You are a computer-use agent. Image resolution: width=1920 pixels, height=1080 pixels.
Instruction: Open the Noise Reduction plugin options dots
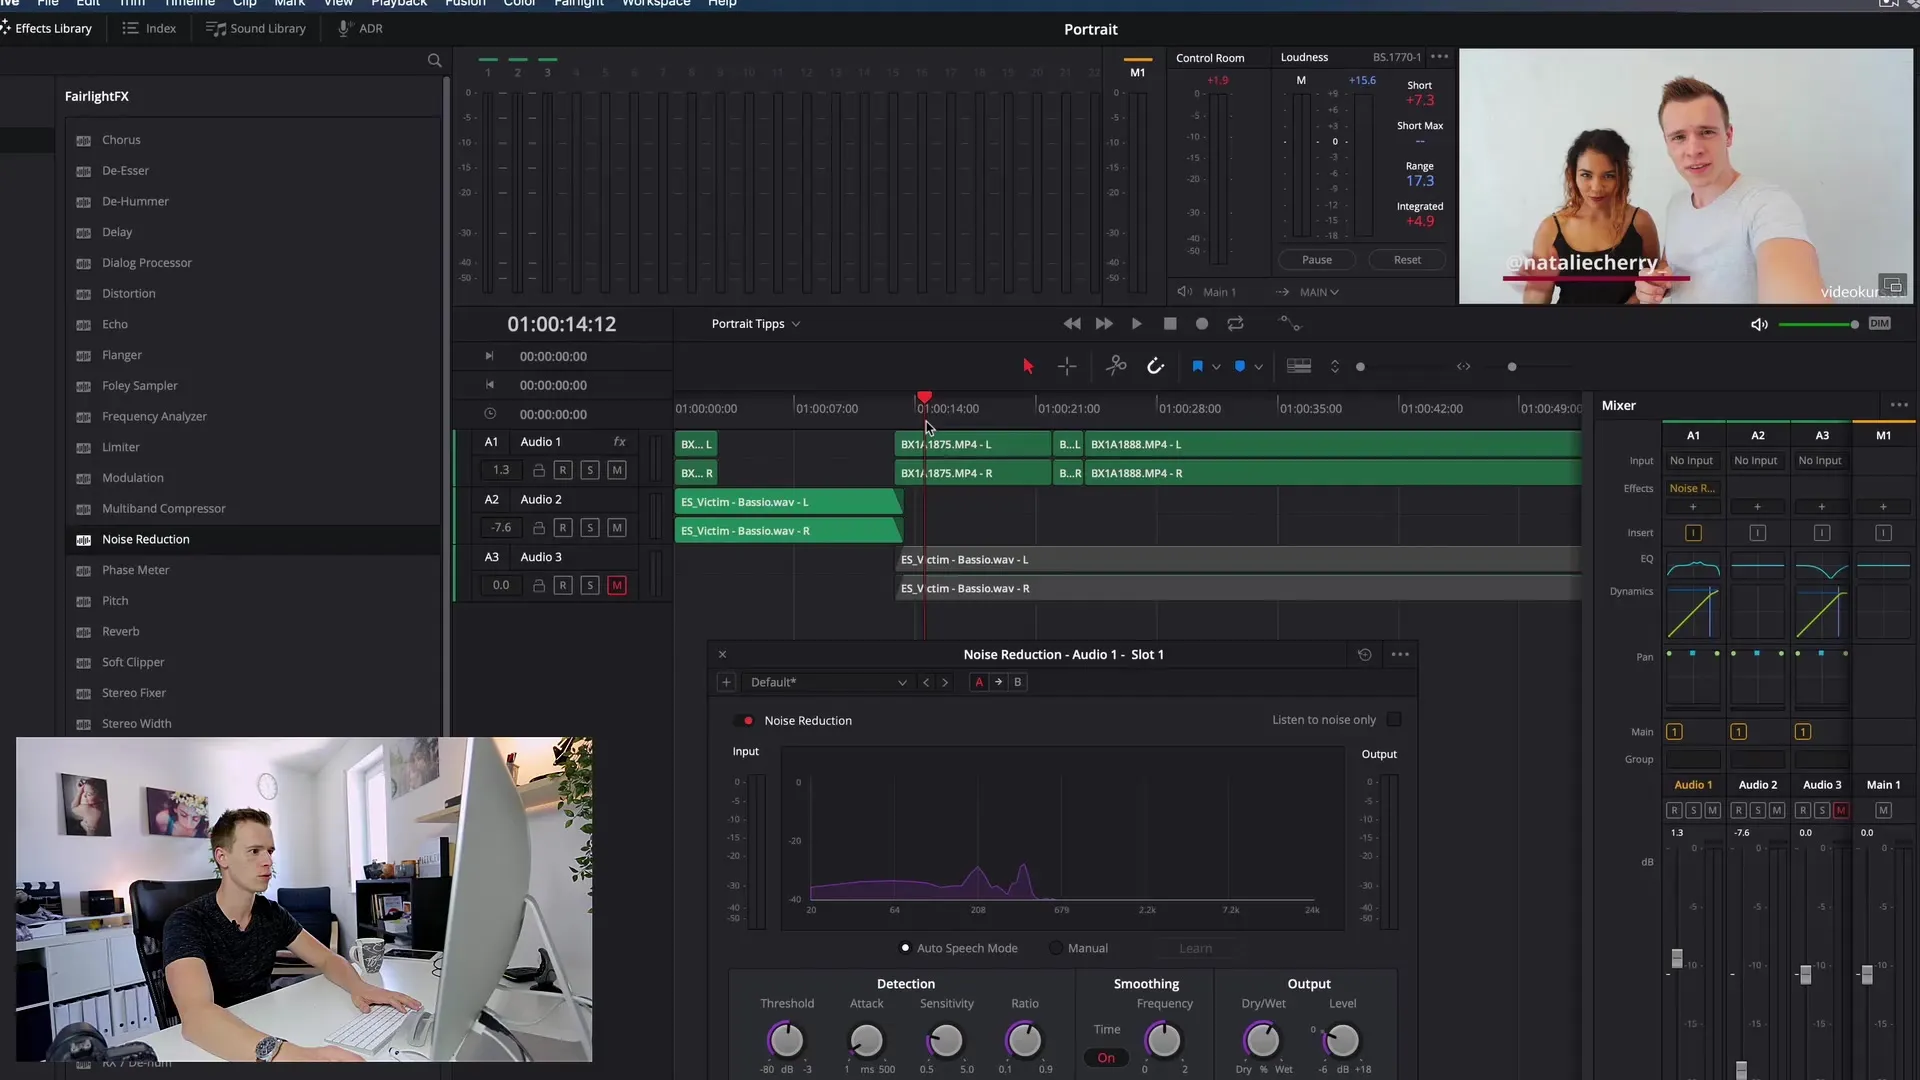point(1400,655)
